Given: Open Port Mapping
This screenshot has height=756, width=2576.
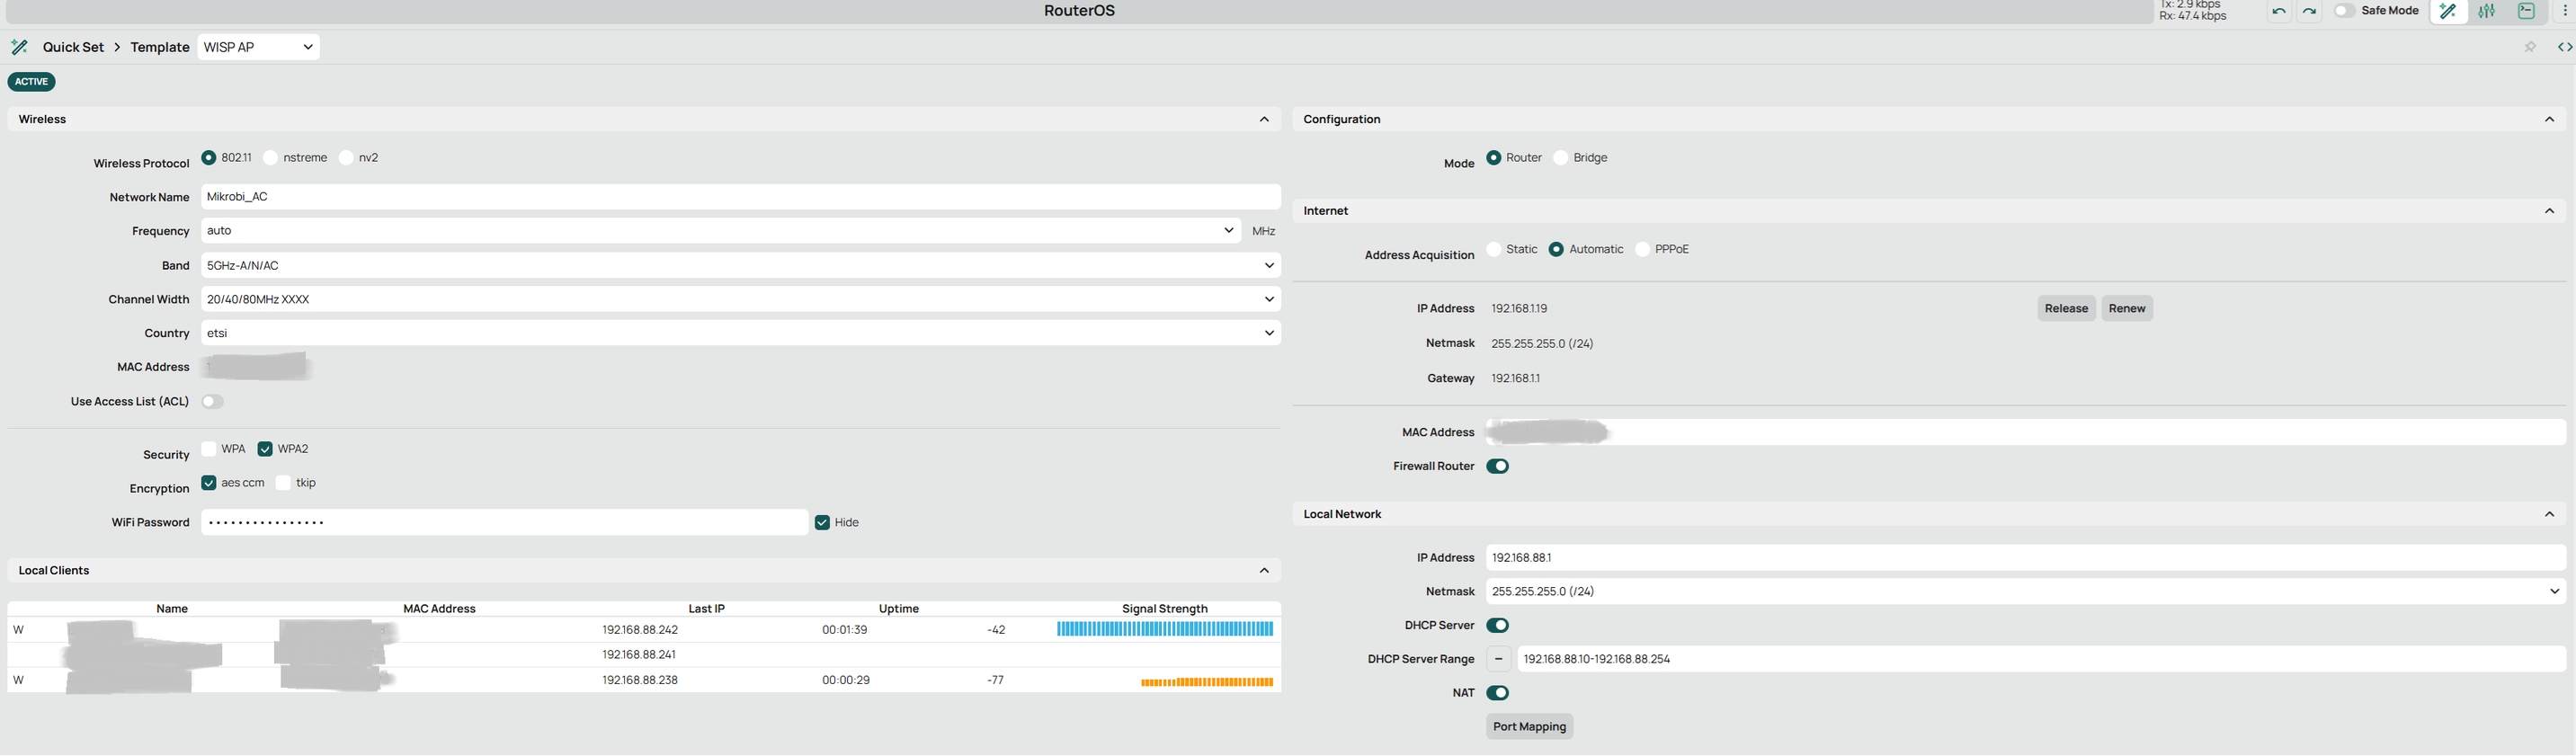Looking at the screenshot, I should click(x=1529, y=727).
